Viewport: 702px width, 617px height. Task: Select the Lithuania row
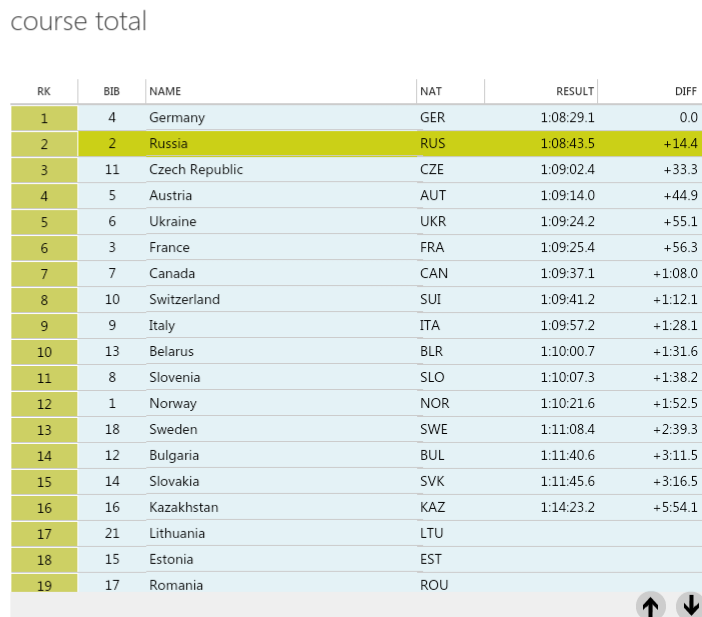[356, 533]
